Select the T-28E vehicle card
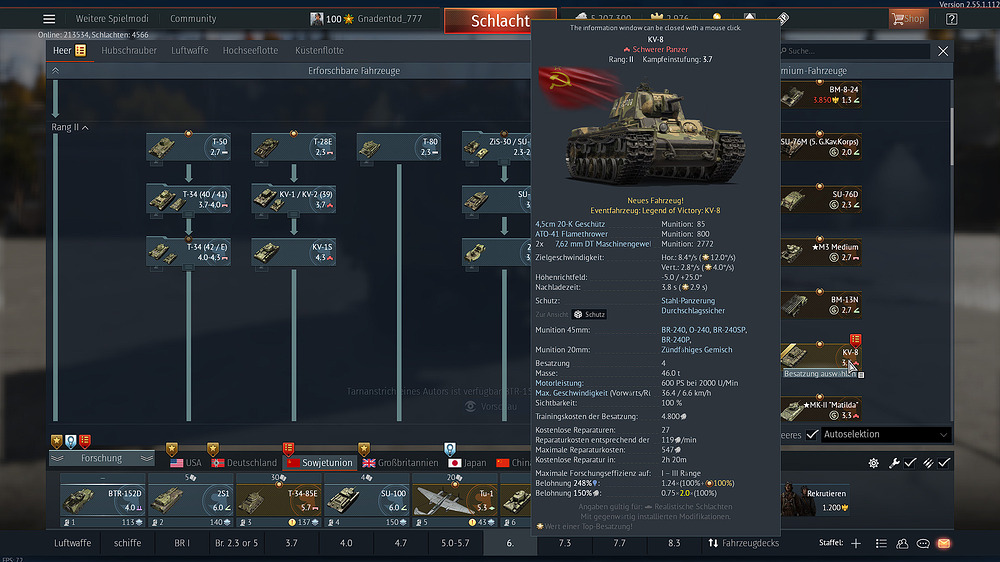 click(x=293, y=147)
